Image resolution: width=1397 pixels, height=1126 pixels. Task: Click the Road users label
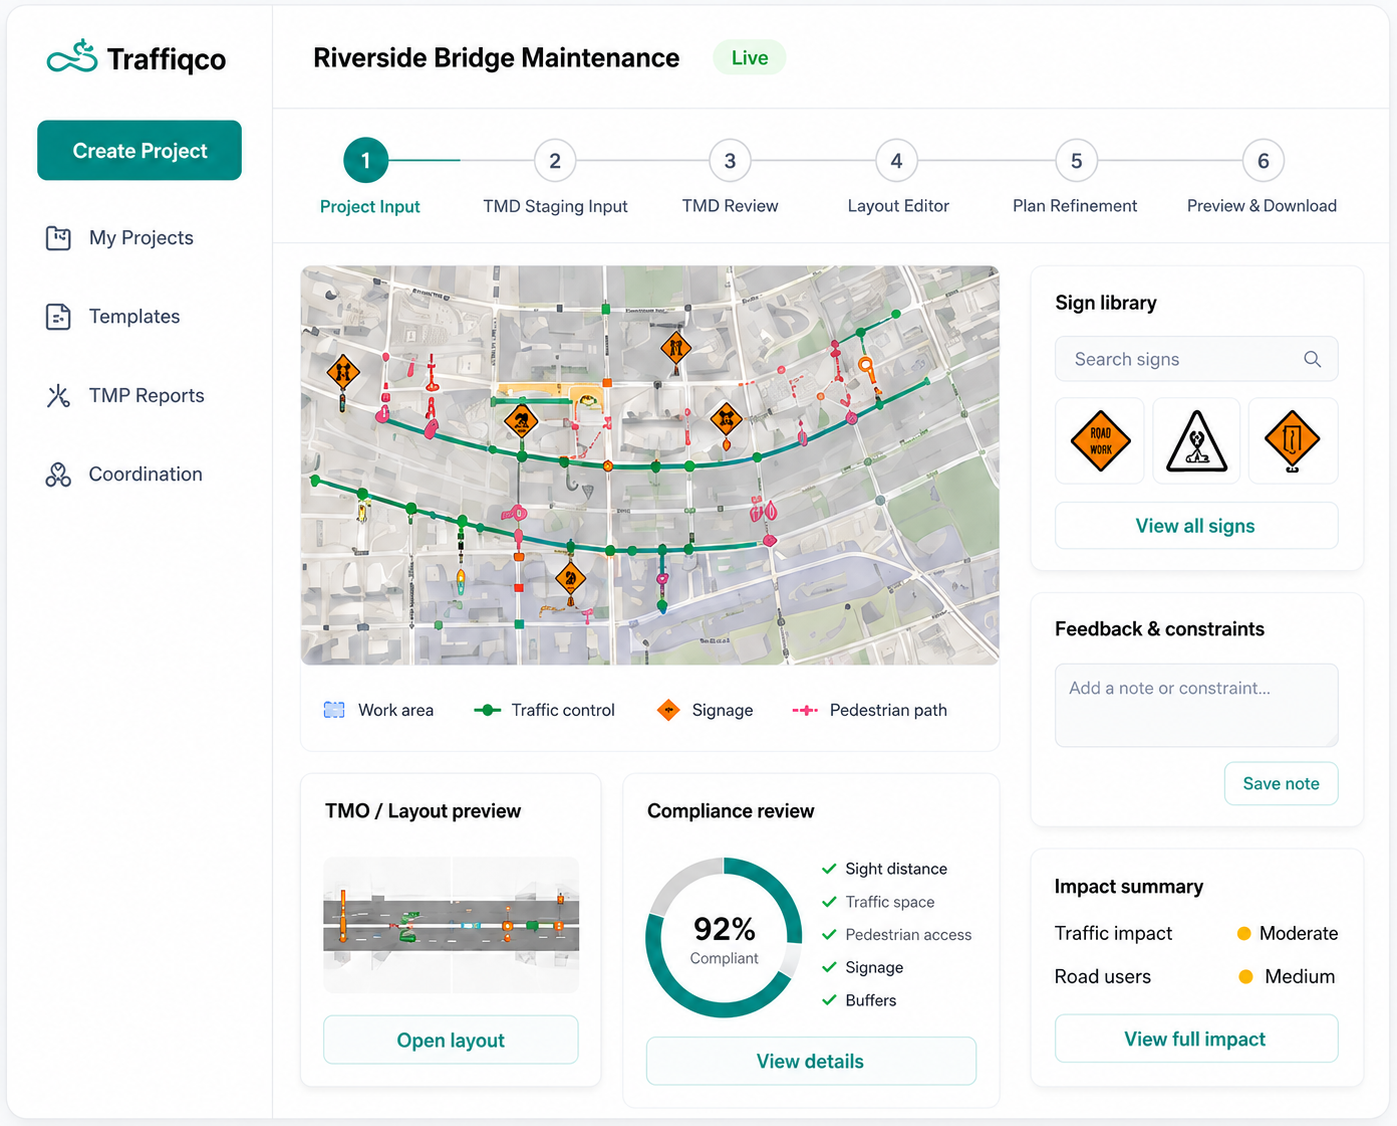coord(1102,977)
